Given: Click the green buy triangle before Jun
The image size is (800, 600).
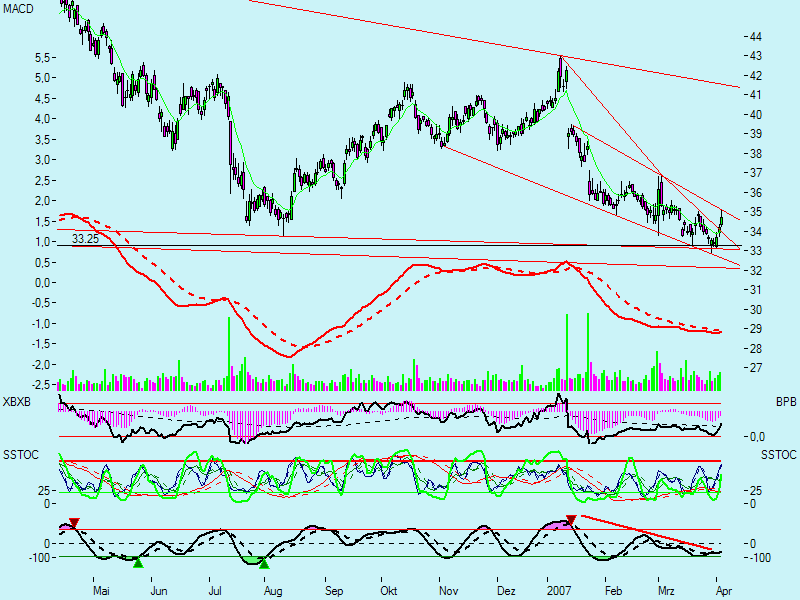Looking at the screenshot, I should (x=138, y=563).
